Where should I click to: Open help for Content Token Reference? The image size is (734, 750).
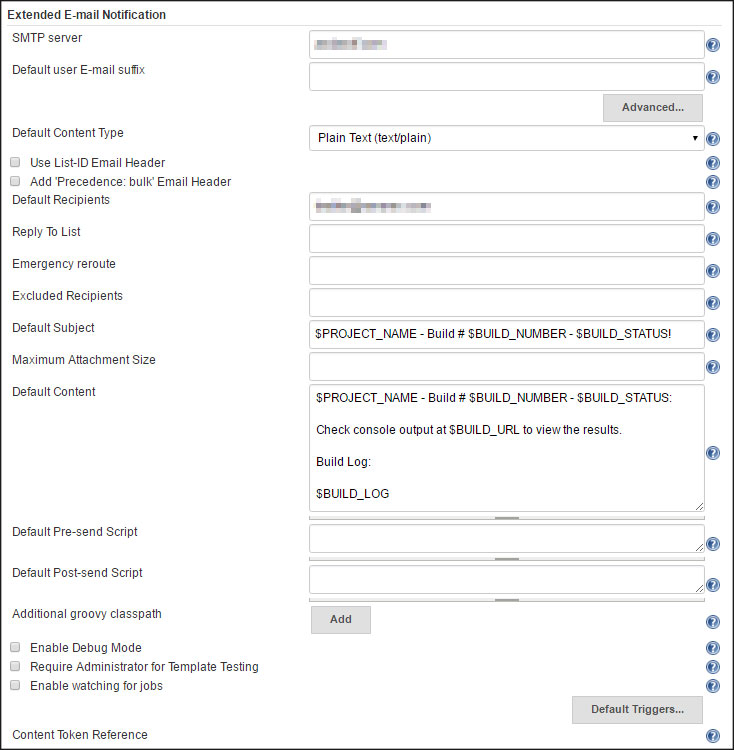(x=712, y=736)
